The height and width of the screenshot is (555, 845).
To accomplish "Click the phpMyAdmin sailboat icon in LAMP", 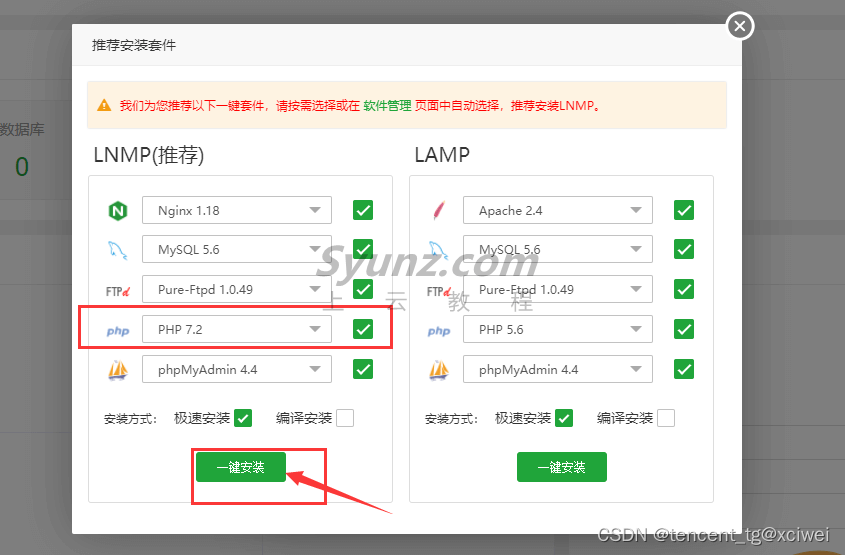I will point(439,370).
